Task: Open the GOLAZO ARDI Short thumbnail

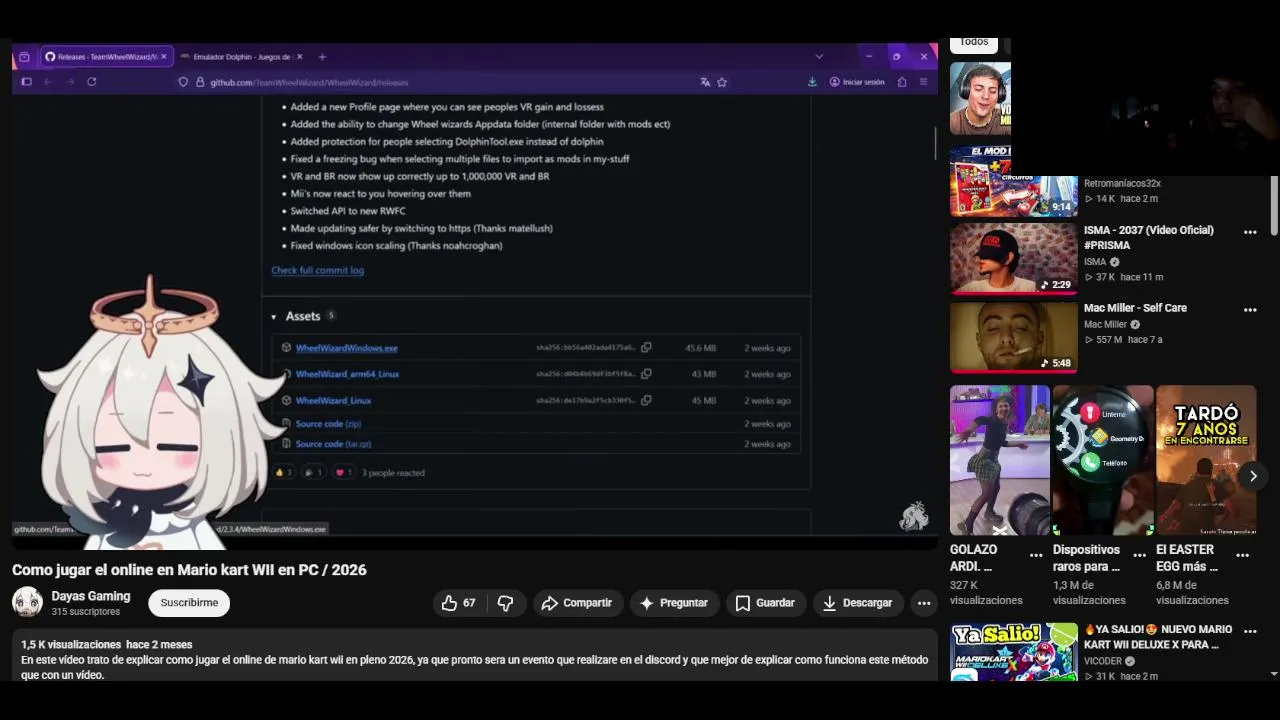Action: (x=1000, y=460)
